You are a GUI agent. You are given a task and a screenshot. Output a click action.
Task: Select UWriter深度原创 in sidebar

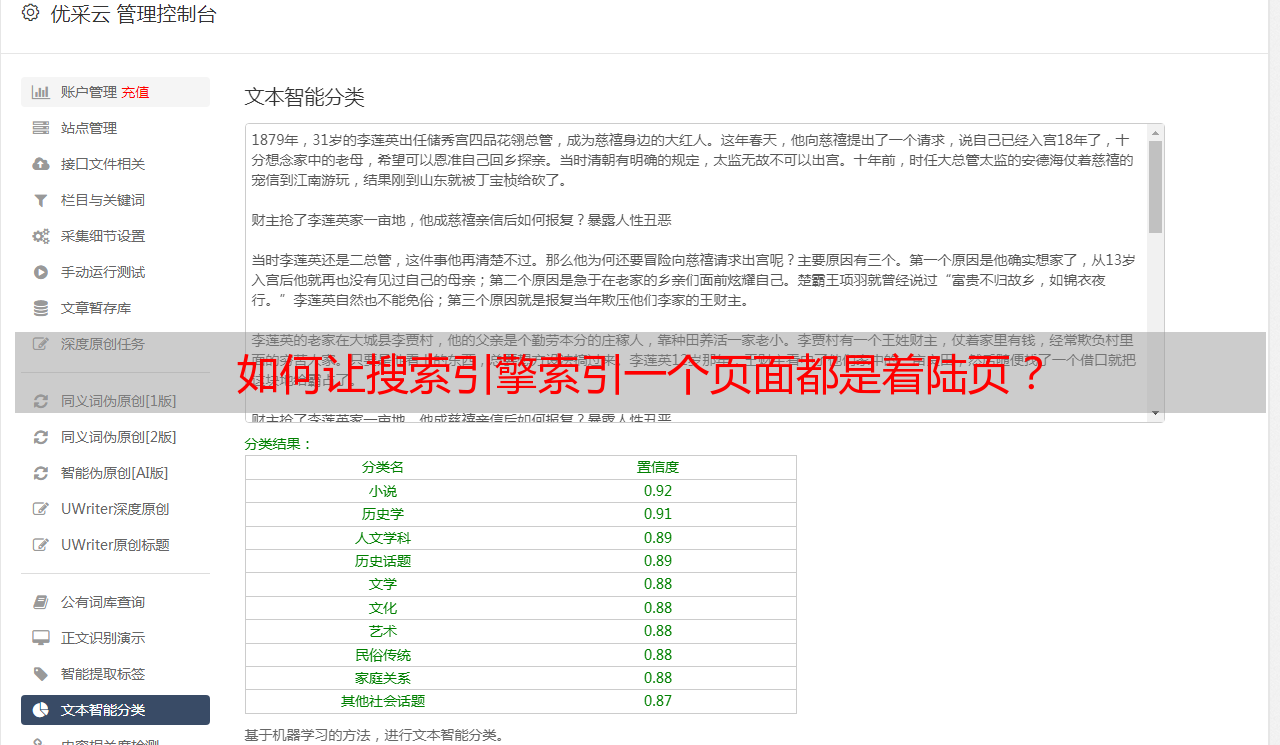115,509
